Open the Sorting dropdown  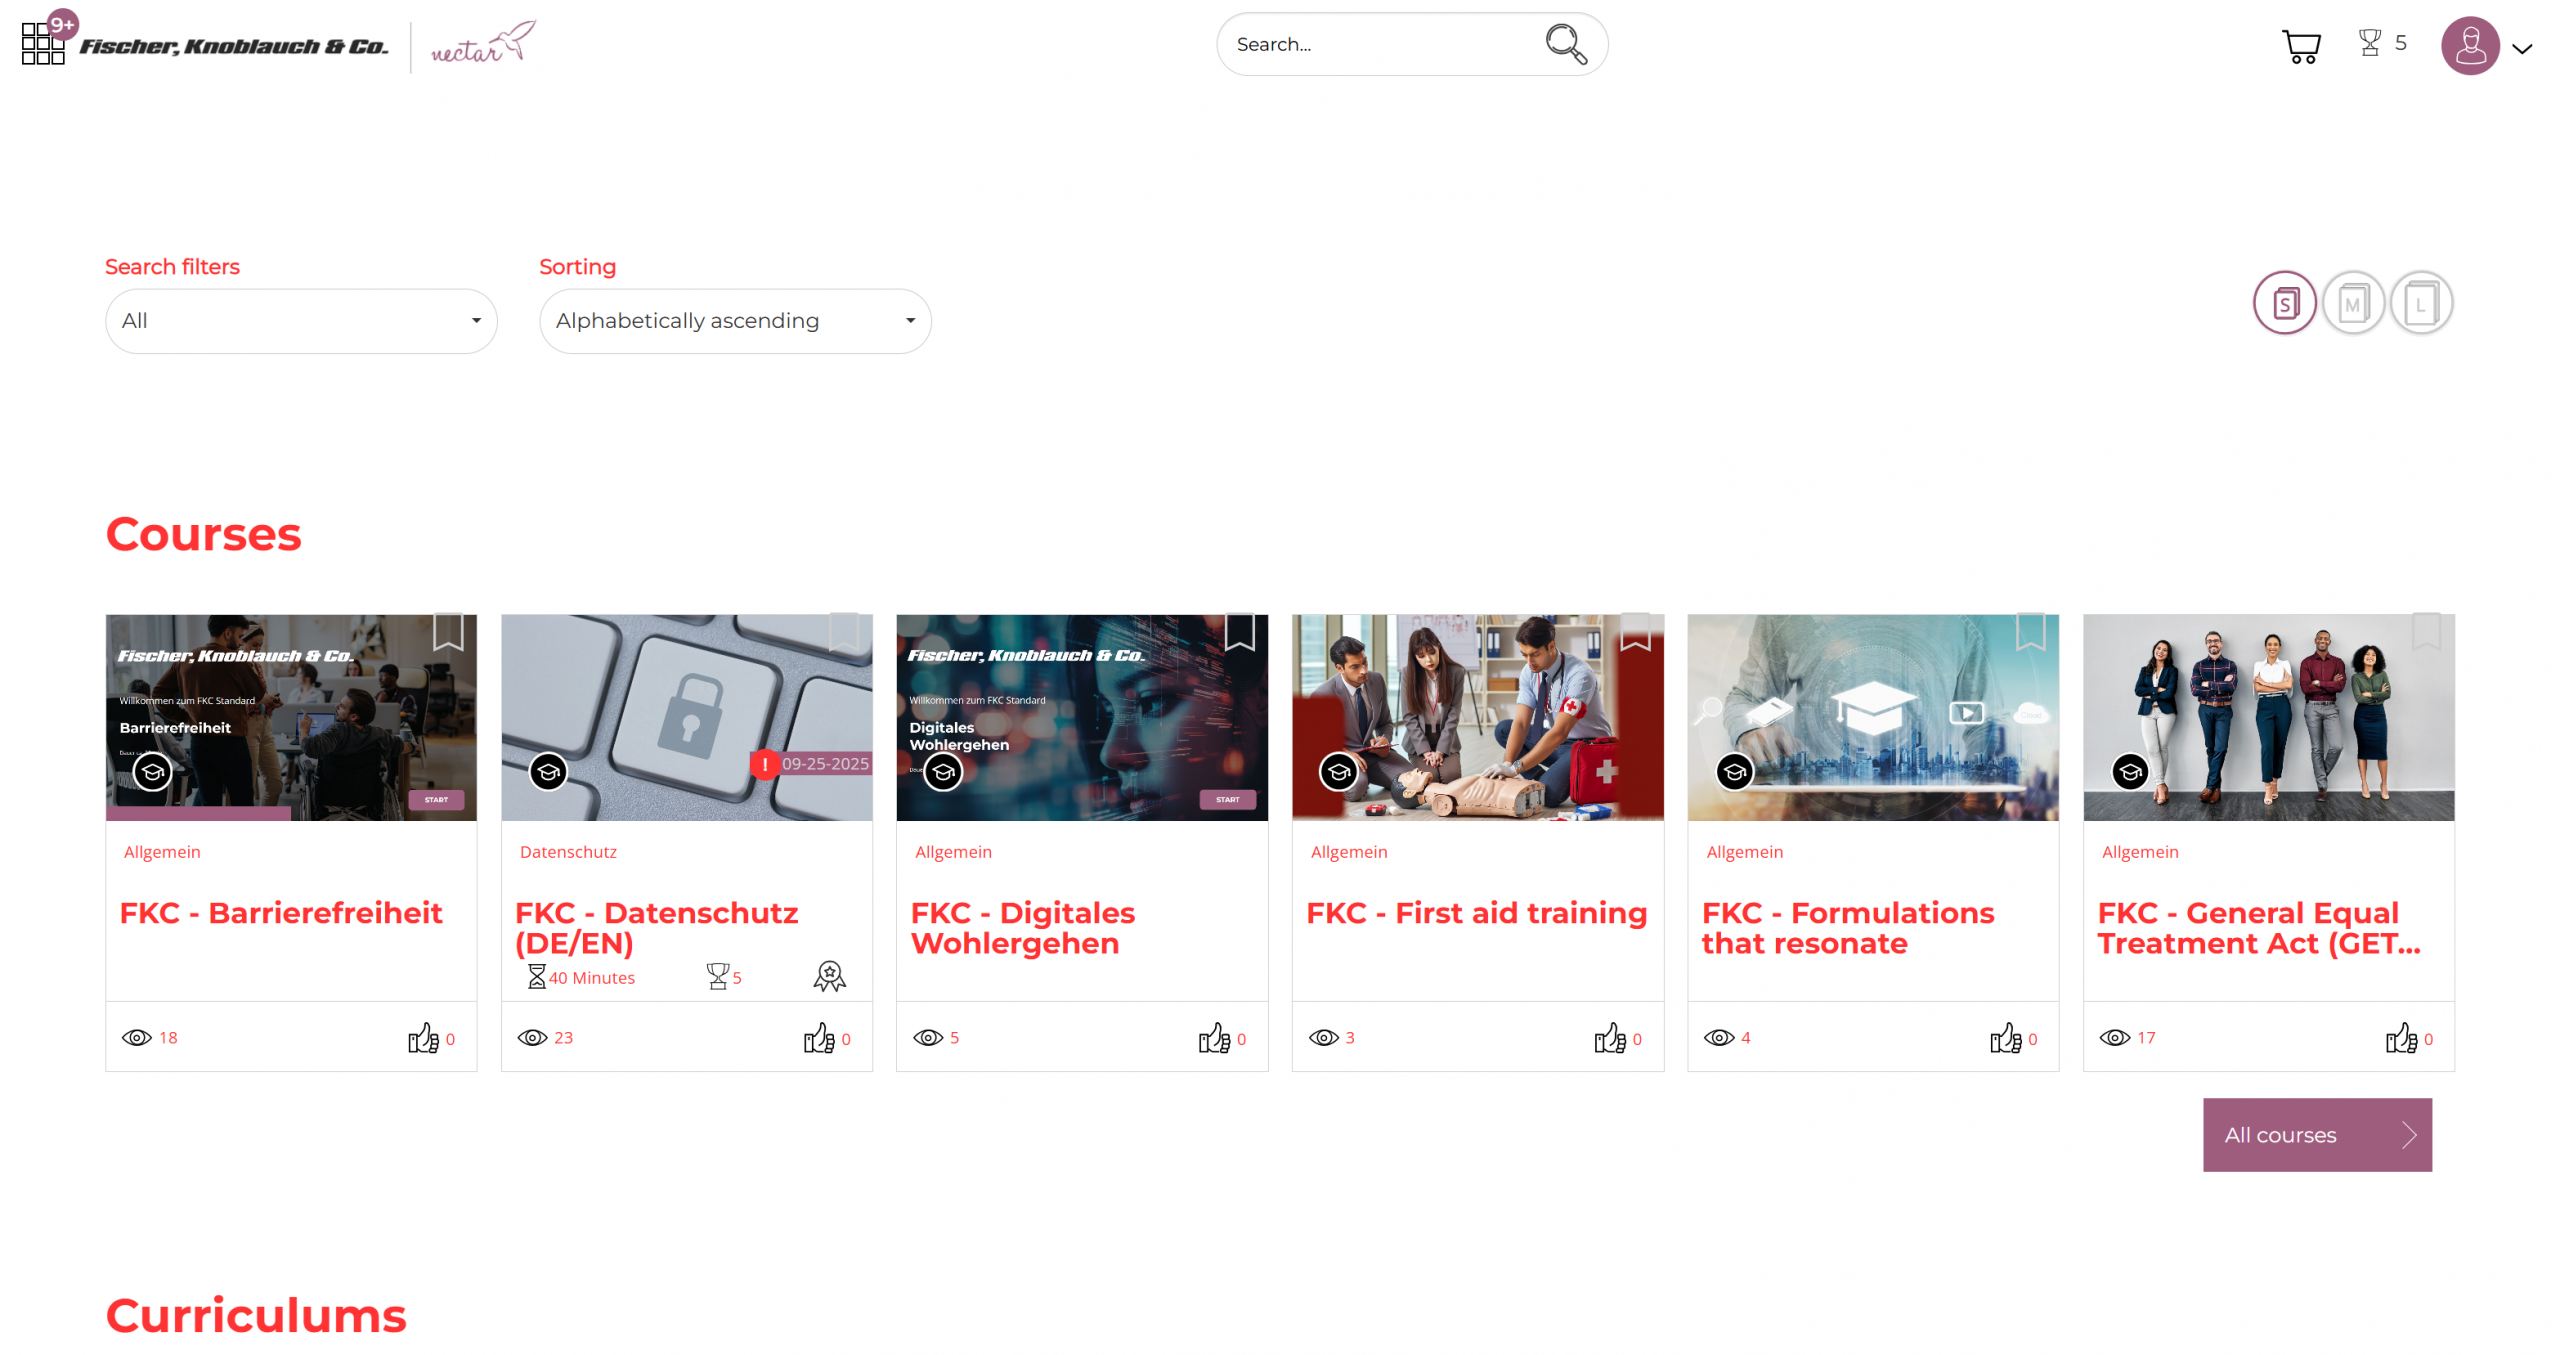tap(735, 321)
